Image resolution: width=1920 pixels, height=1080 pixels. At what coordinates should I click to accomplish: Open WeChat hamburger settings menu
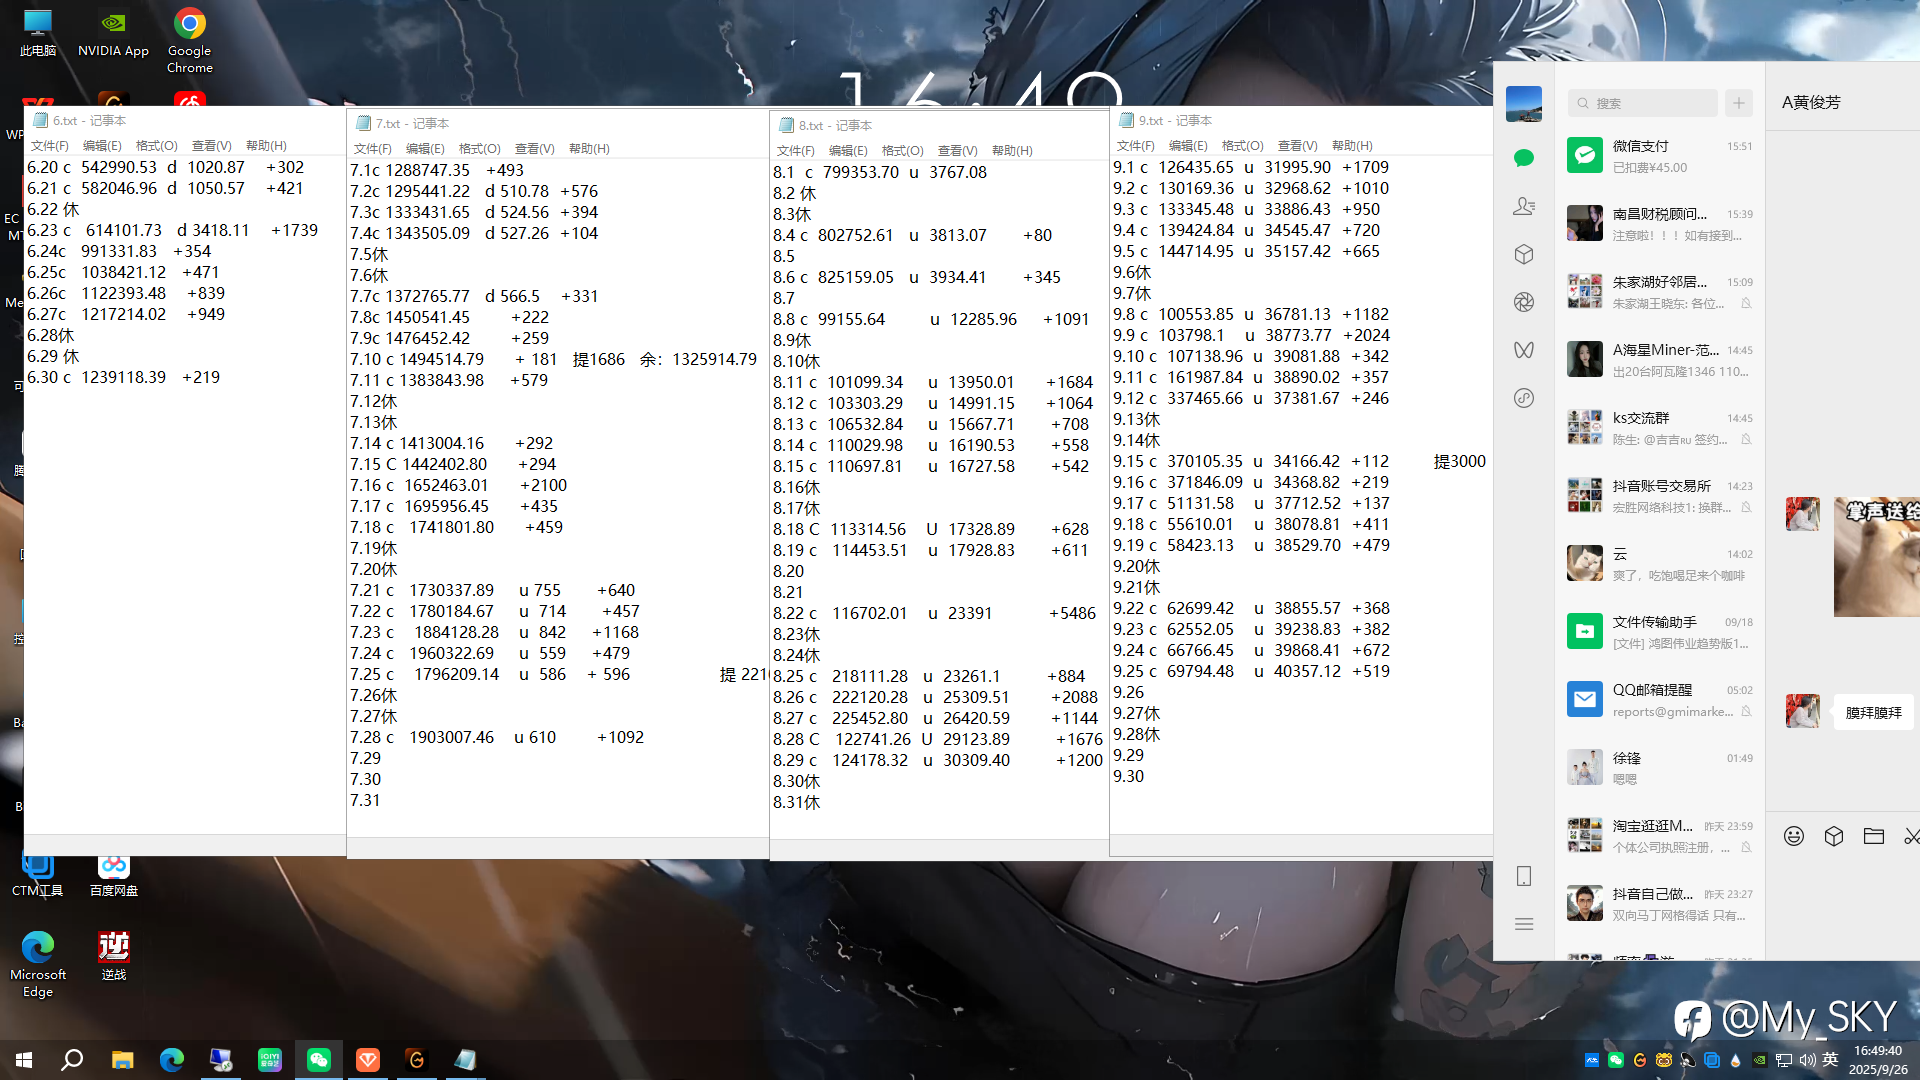1524,924
